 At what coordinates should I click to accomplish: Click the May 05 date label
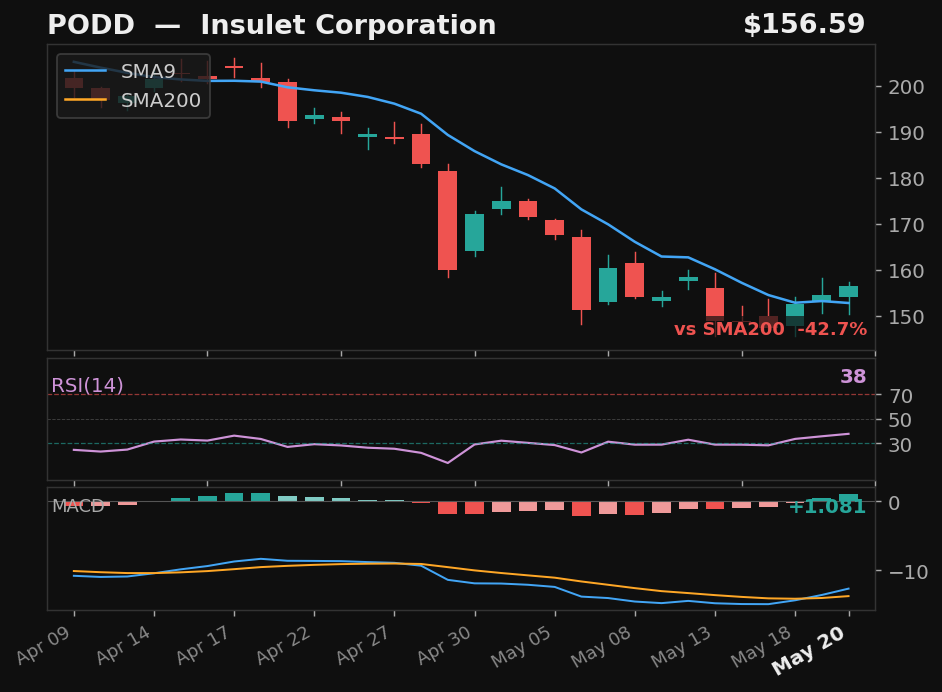point(522,646)
